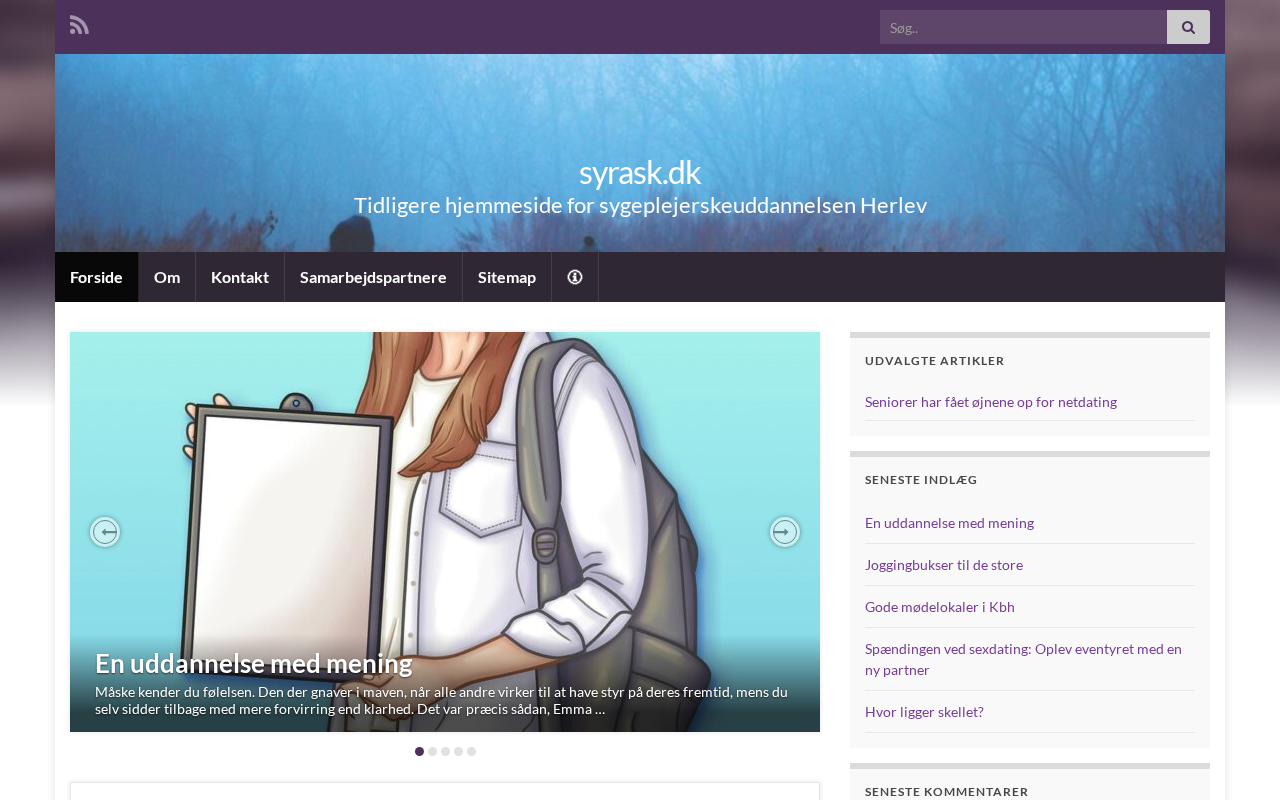Focus the Søg search field

click(x=1023, y=27)
